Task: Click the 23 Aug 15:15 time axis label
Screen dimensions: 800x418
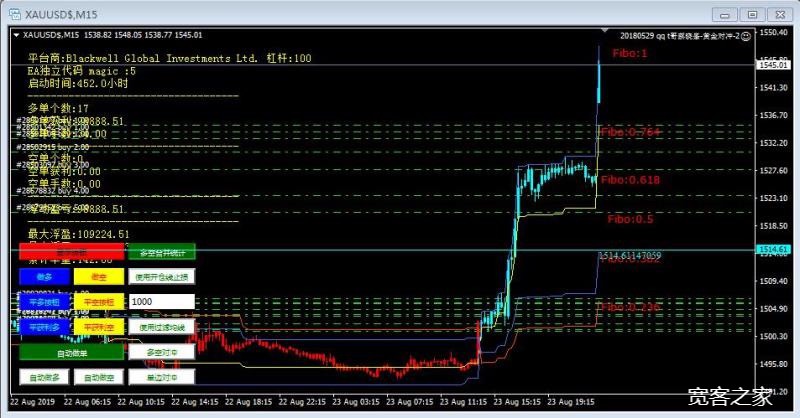Action: (517, 402)
